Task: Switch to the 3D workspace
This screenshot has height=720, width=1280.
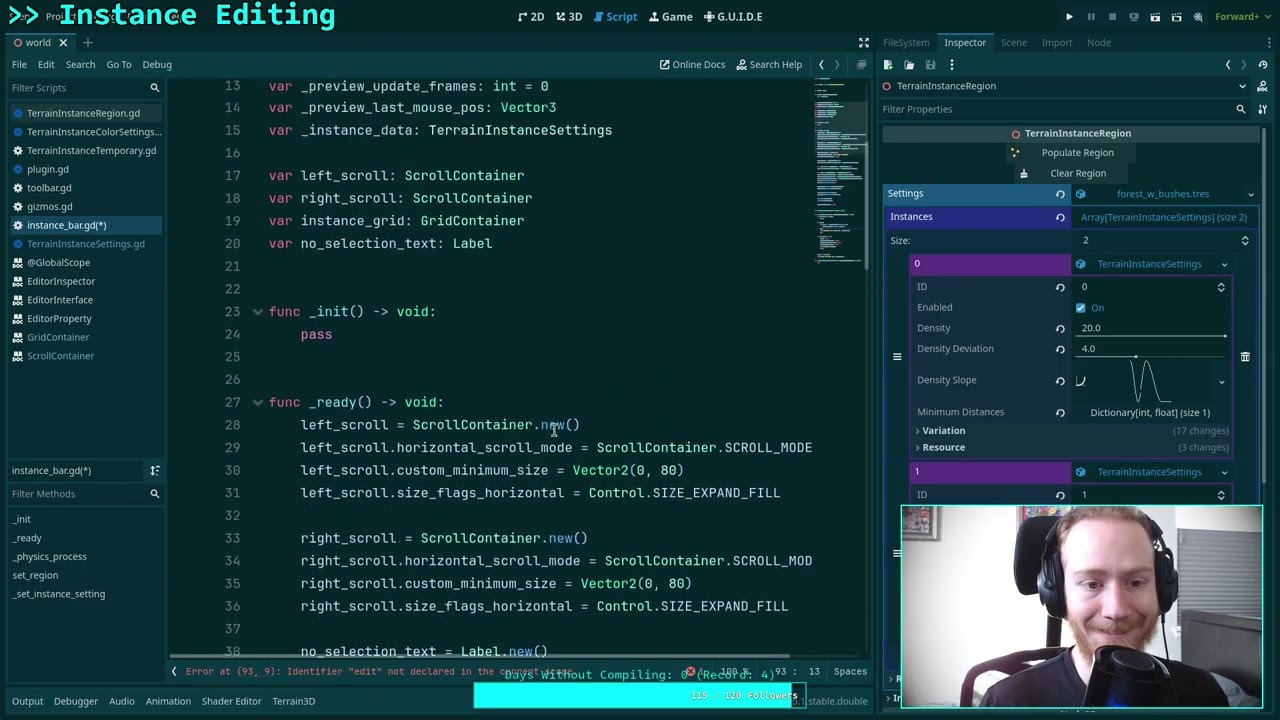Action: point(569,17)
